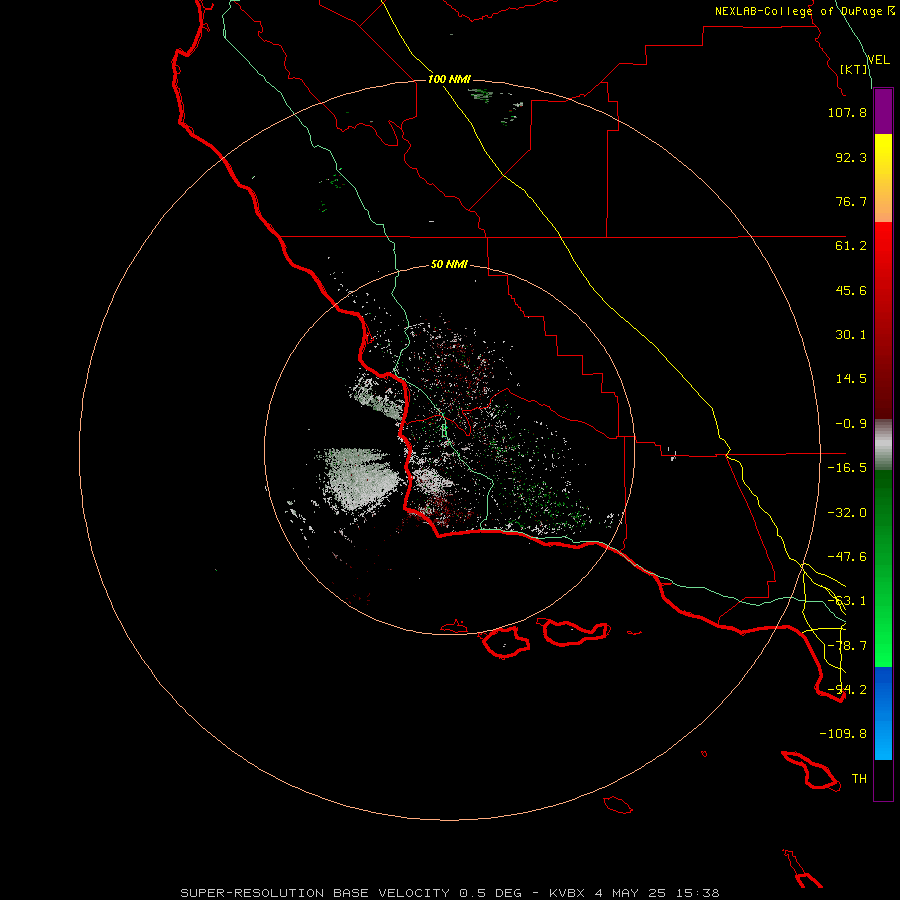Screen dimensions: 900x900
Task: Click the -32.0 scale value
Action: pyautogui.click(x=847, y=513)
